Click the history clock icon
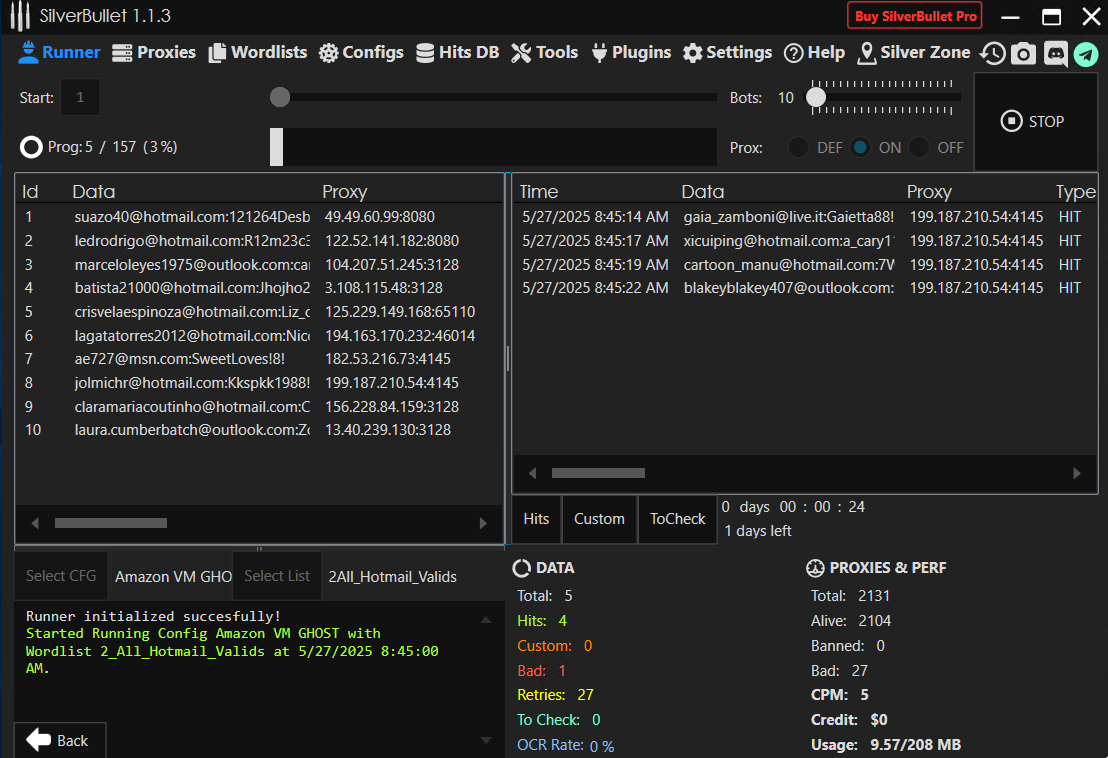 (992, 54)
